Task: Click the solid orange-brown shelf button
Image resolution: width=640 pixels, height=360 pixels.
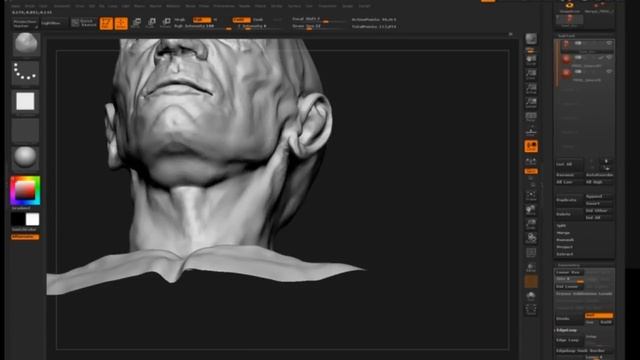Action: (531, 282)
